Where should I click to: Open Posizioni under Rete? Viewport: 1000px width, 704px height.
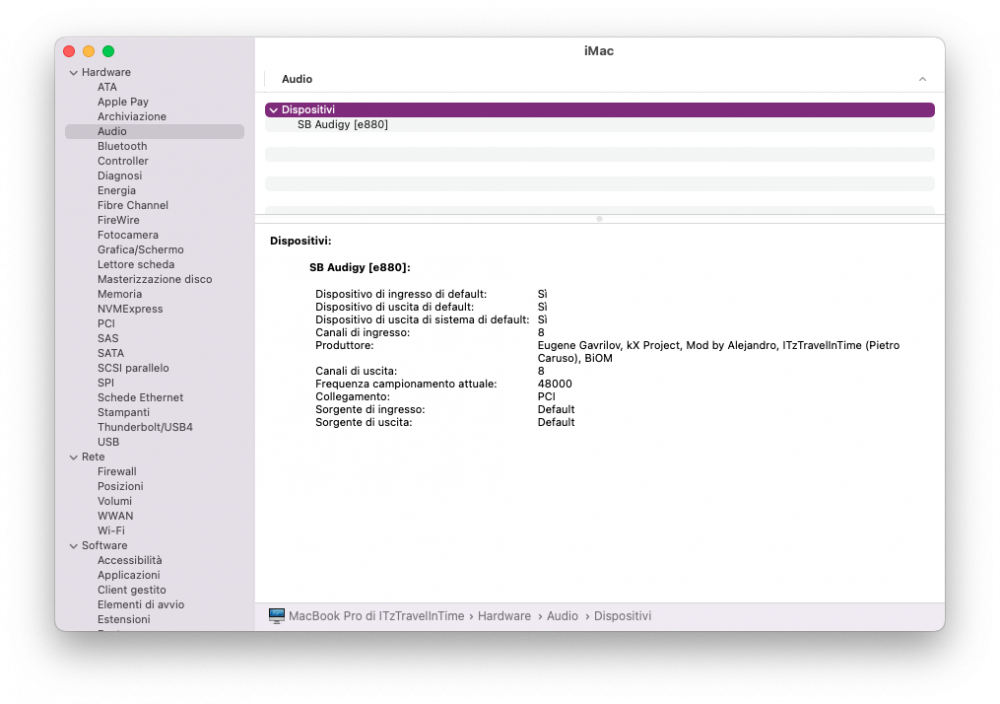[121, 486]
